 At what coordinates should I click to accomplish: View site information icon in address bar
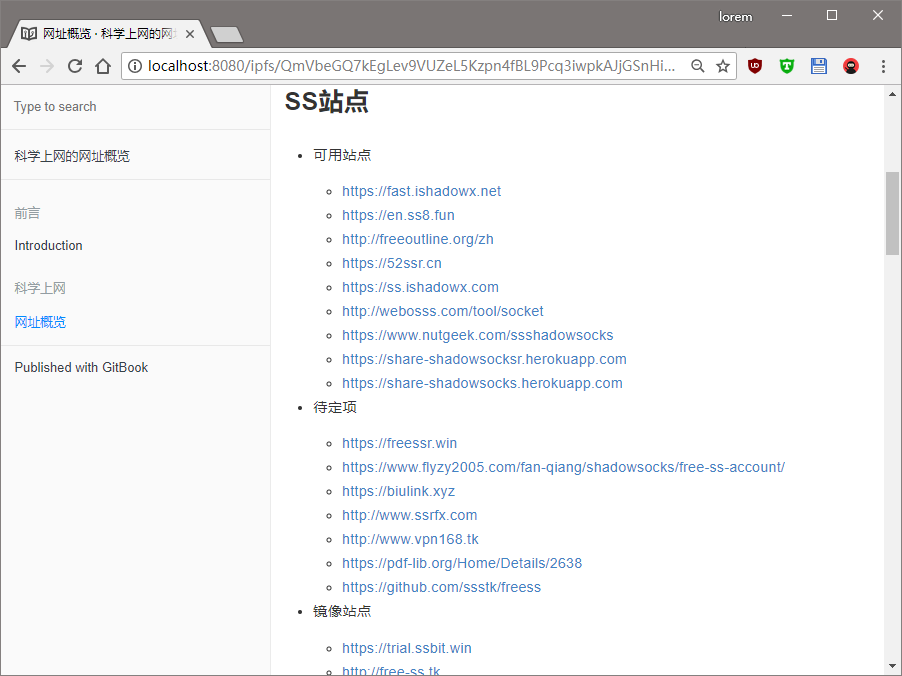point(135,66)
